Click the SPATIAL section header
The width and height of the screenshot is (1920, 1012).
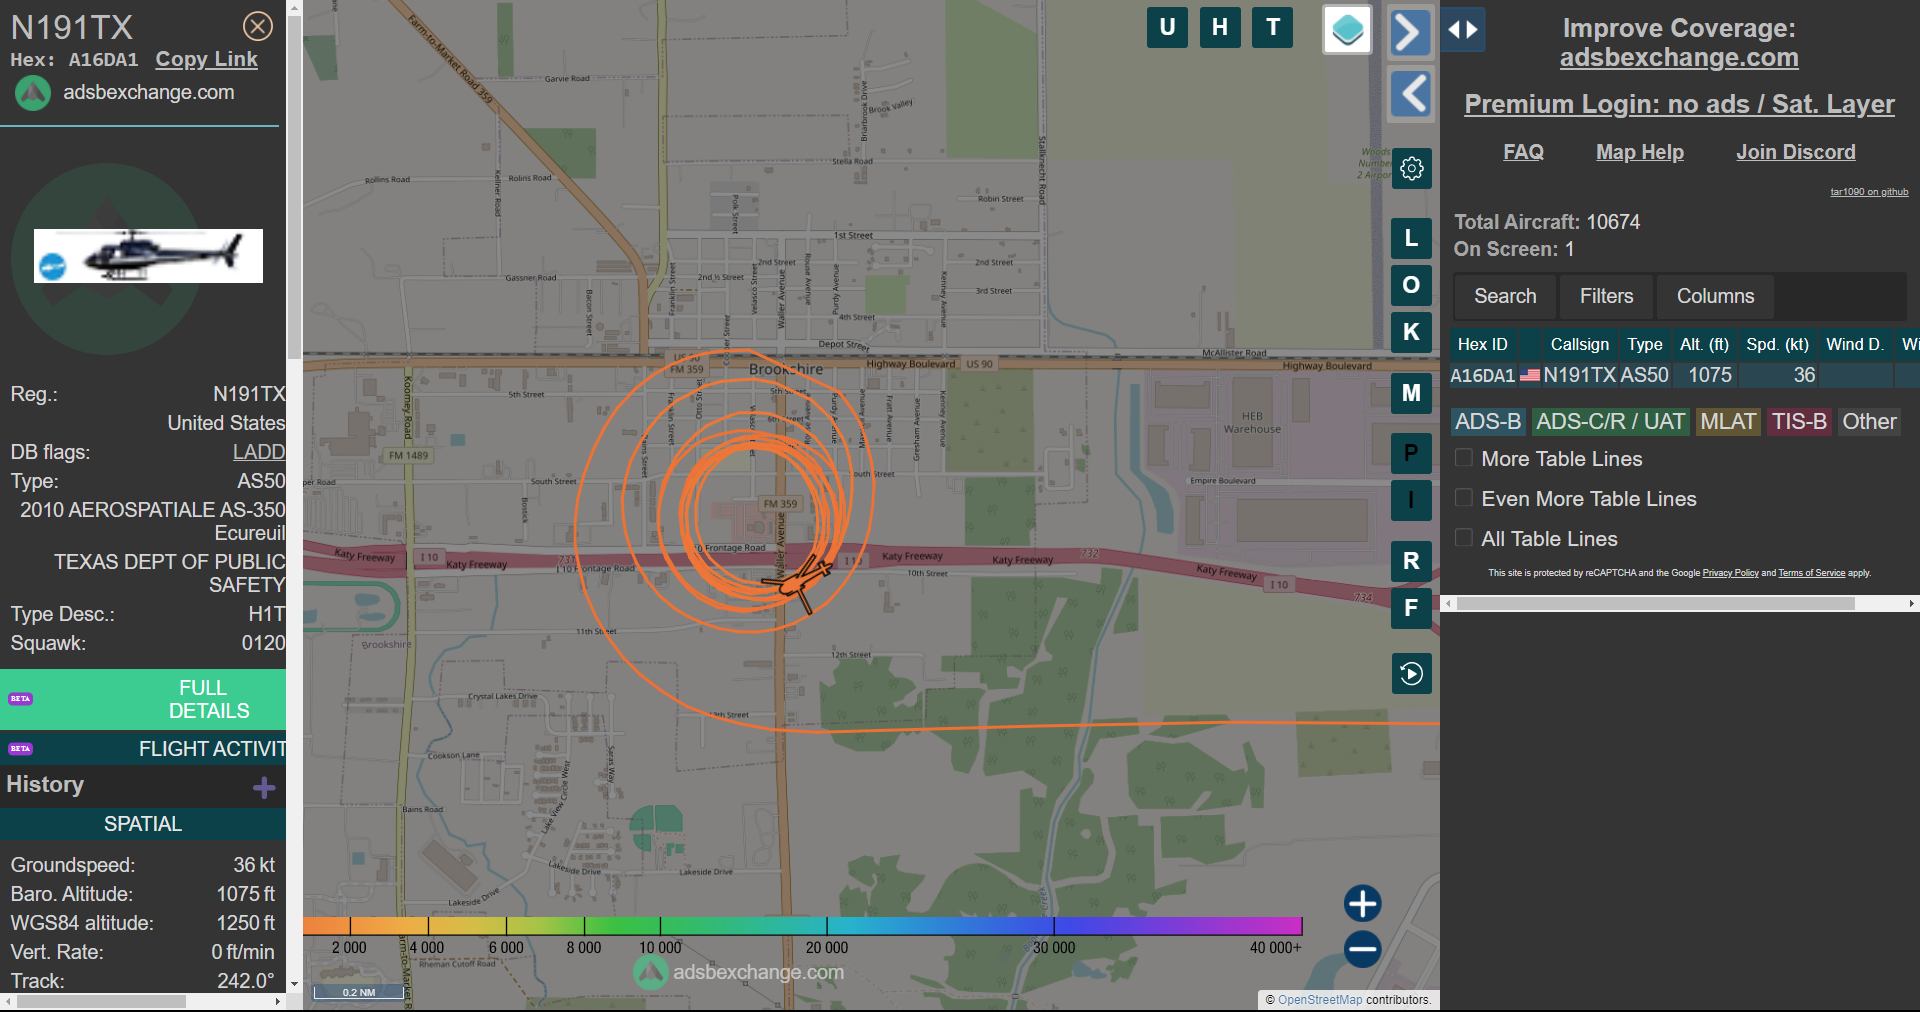click(x=143, y=824)
